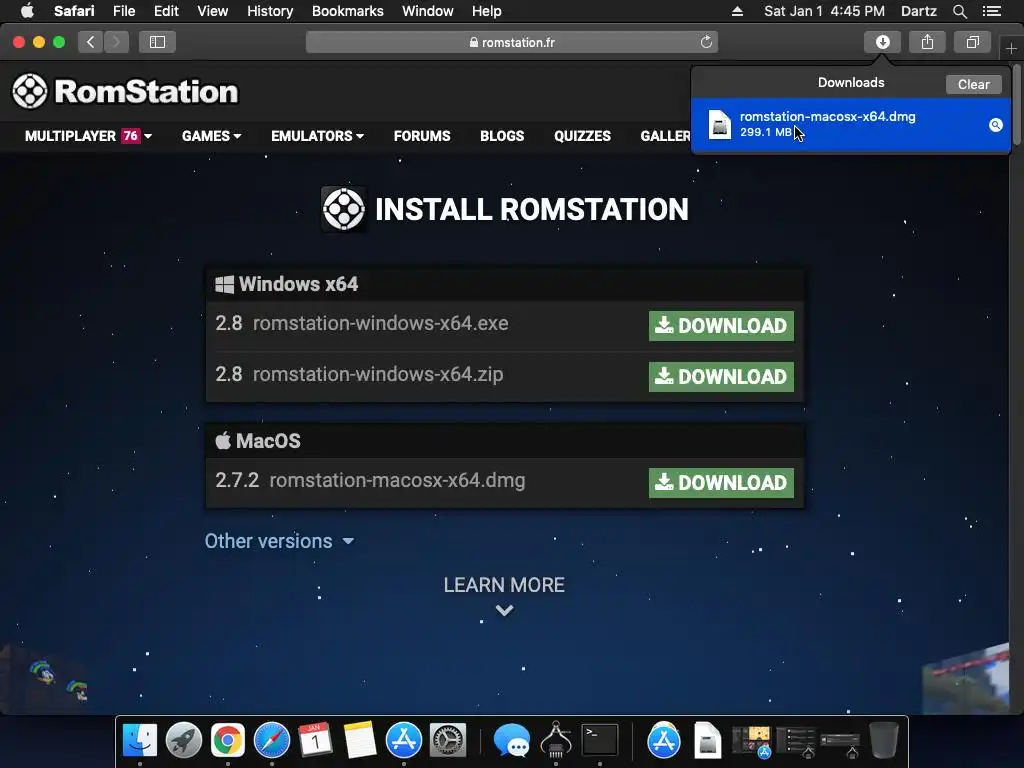Open Terminal from the dock

[x=600, y=740]
